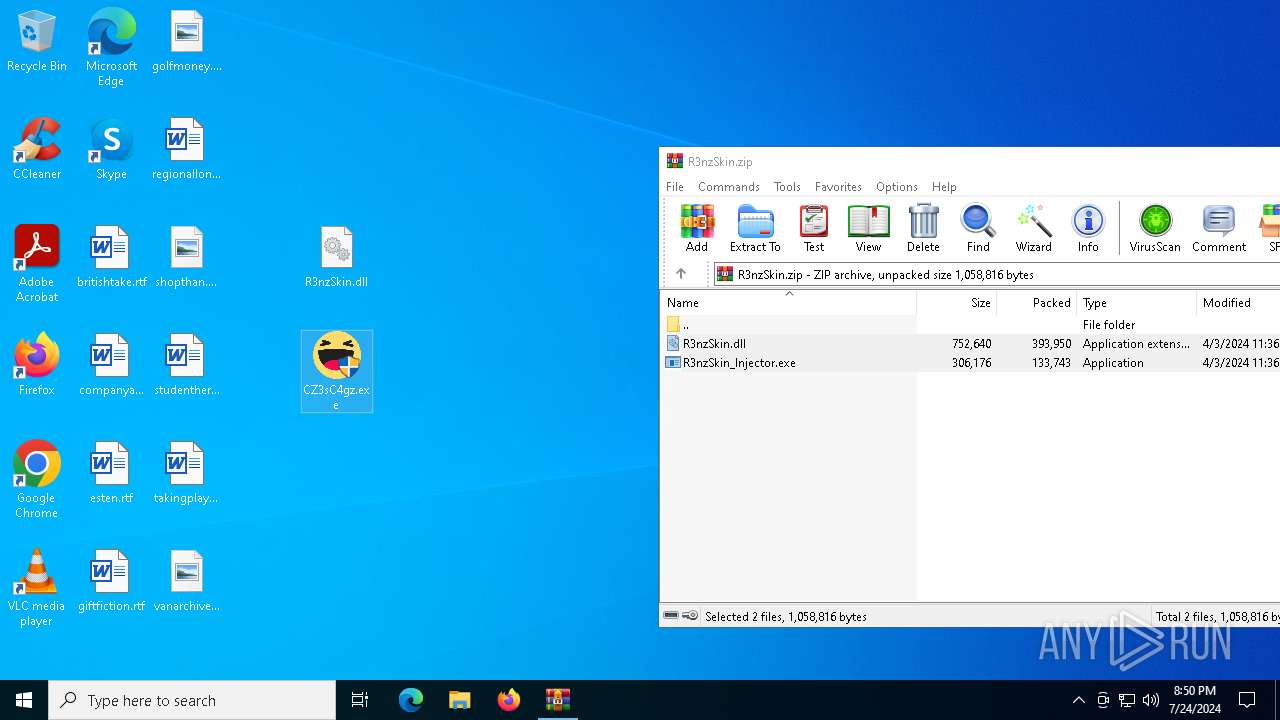Click the Find toolbar icon
The height and width of the screenshot is (720, 1280).
click(x=978, y=228)
